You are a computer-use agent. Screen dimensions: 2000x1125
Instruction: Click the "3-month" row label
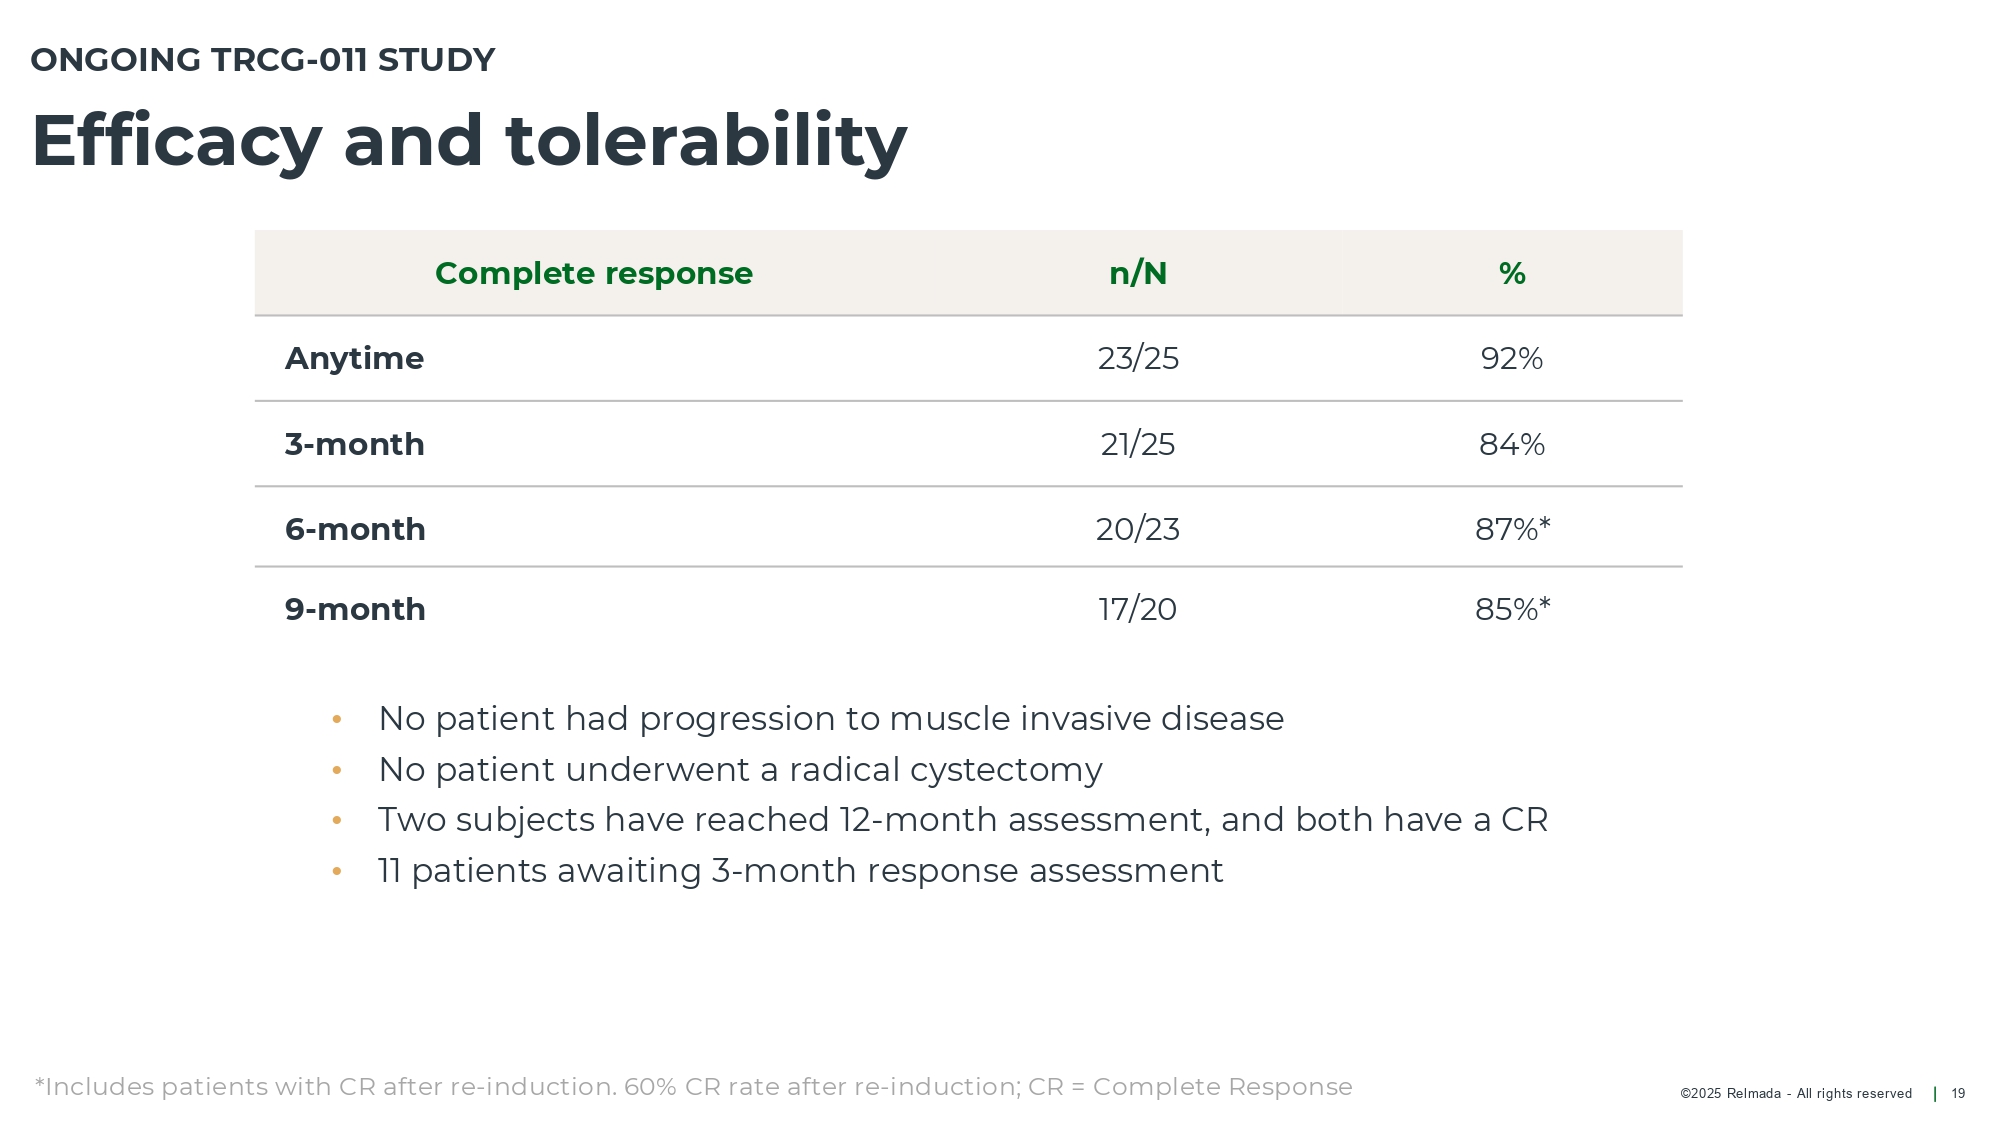pos(354,444)
